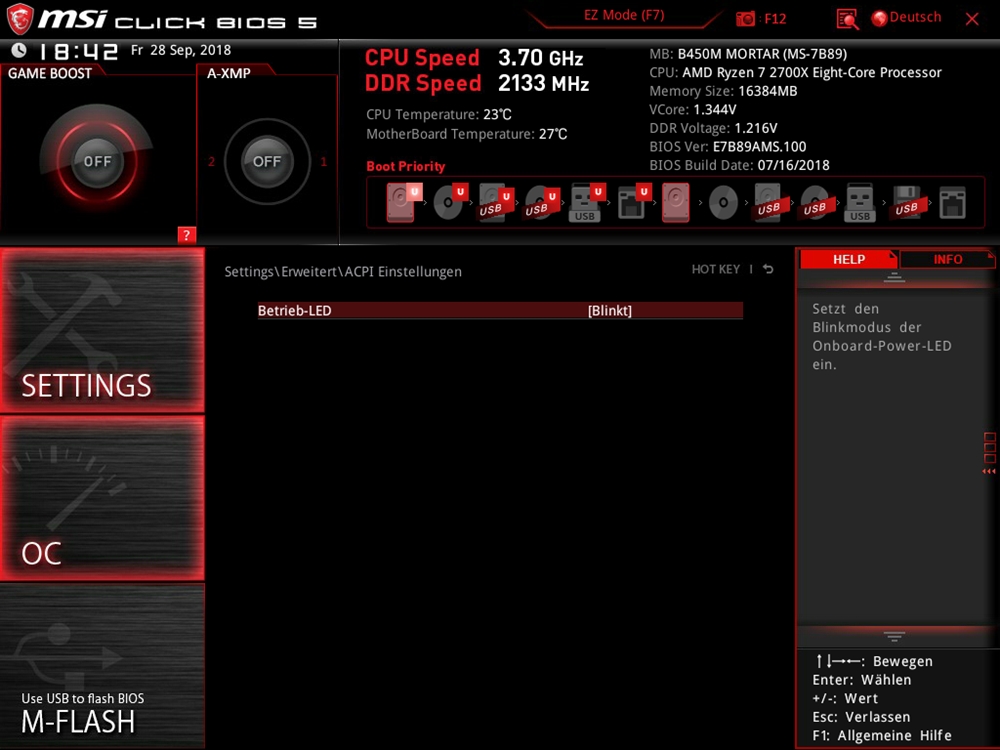Image resolution: width=1000 pixels, height=750 pixels.
Task: Take a screenshot with the F12 camera icon
Action: [x=746, y=18]
